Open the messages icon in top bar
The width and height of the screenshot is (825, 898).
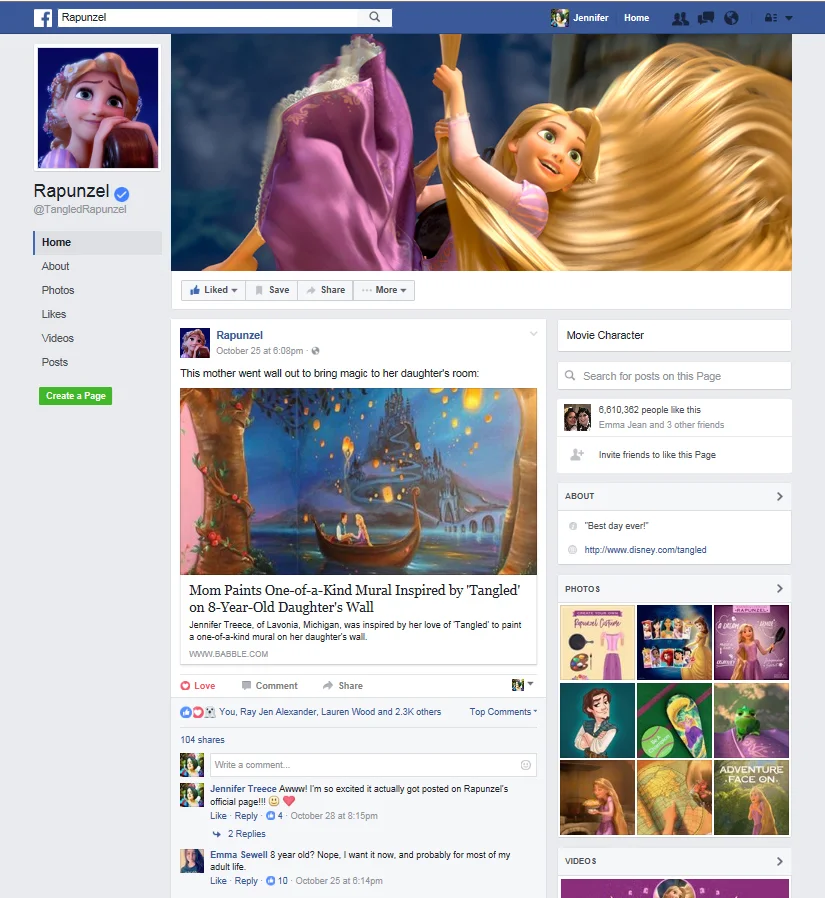706,18
